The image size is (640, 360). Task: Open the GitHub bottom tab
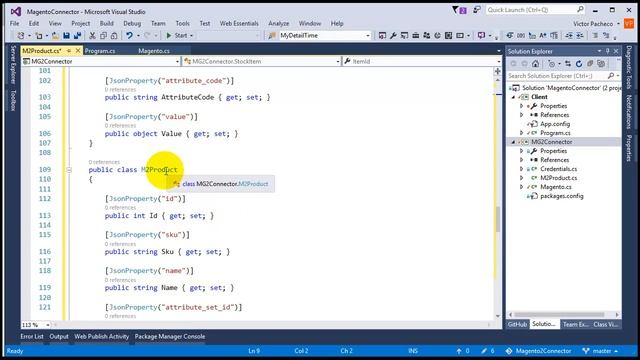coord(517,324)
